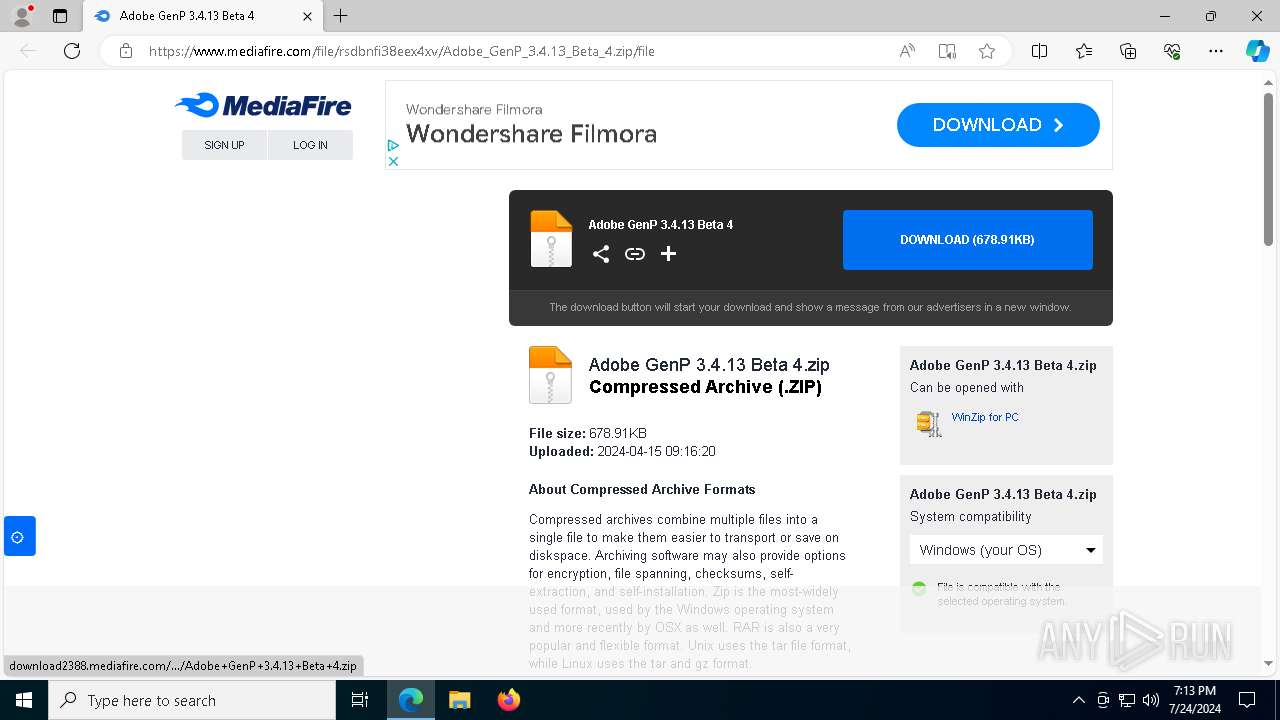Add page to favorites star
The width and height of the screenshot is (1280, 720).
(x=987, y=51)
